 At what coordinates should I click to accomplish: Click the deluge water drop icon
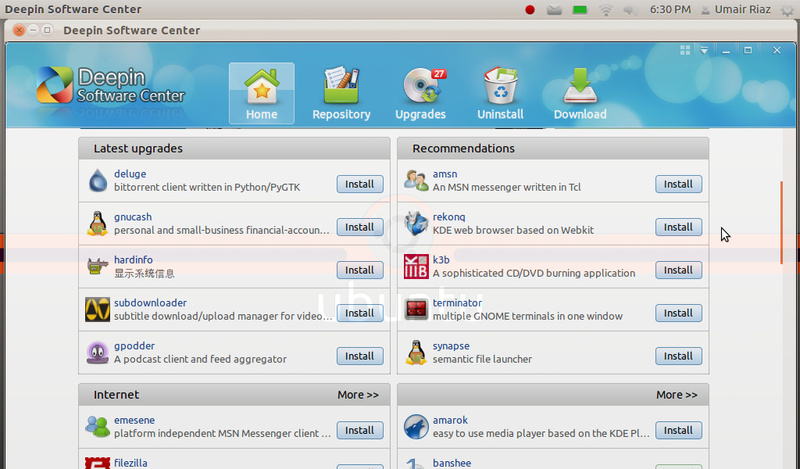[x=97, y=181]
